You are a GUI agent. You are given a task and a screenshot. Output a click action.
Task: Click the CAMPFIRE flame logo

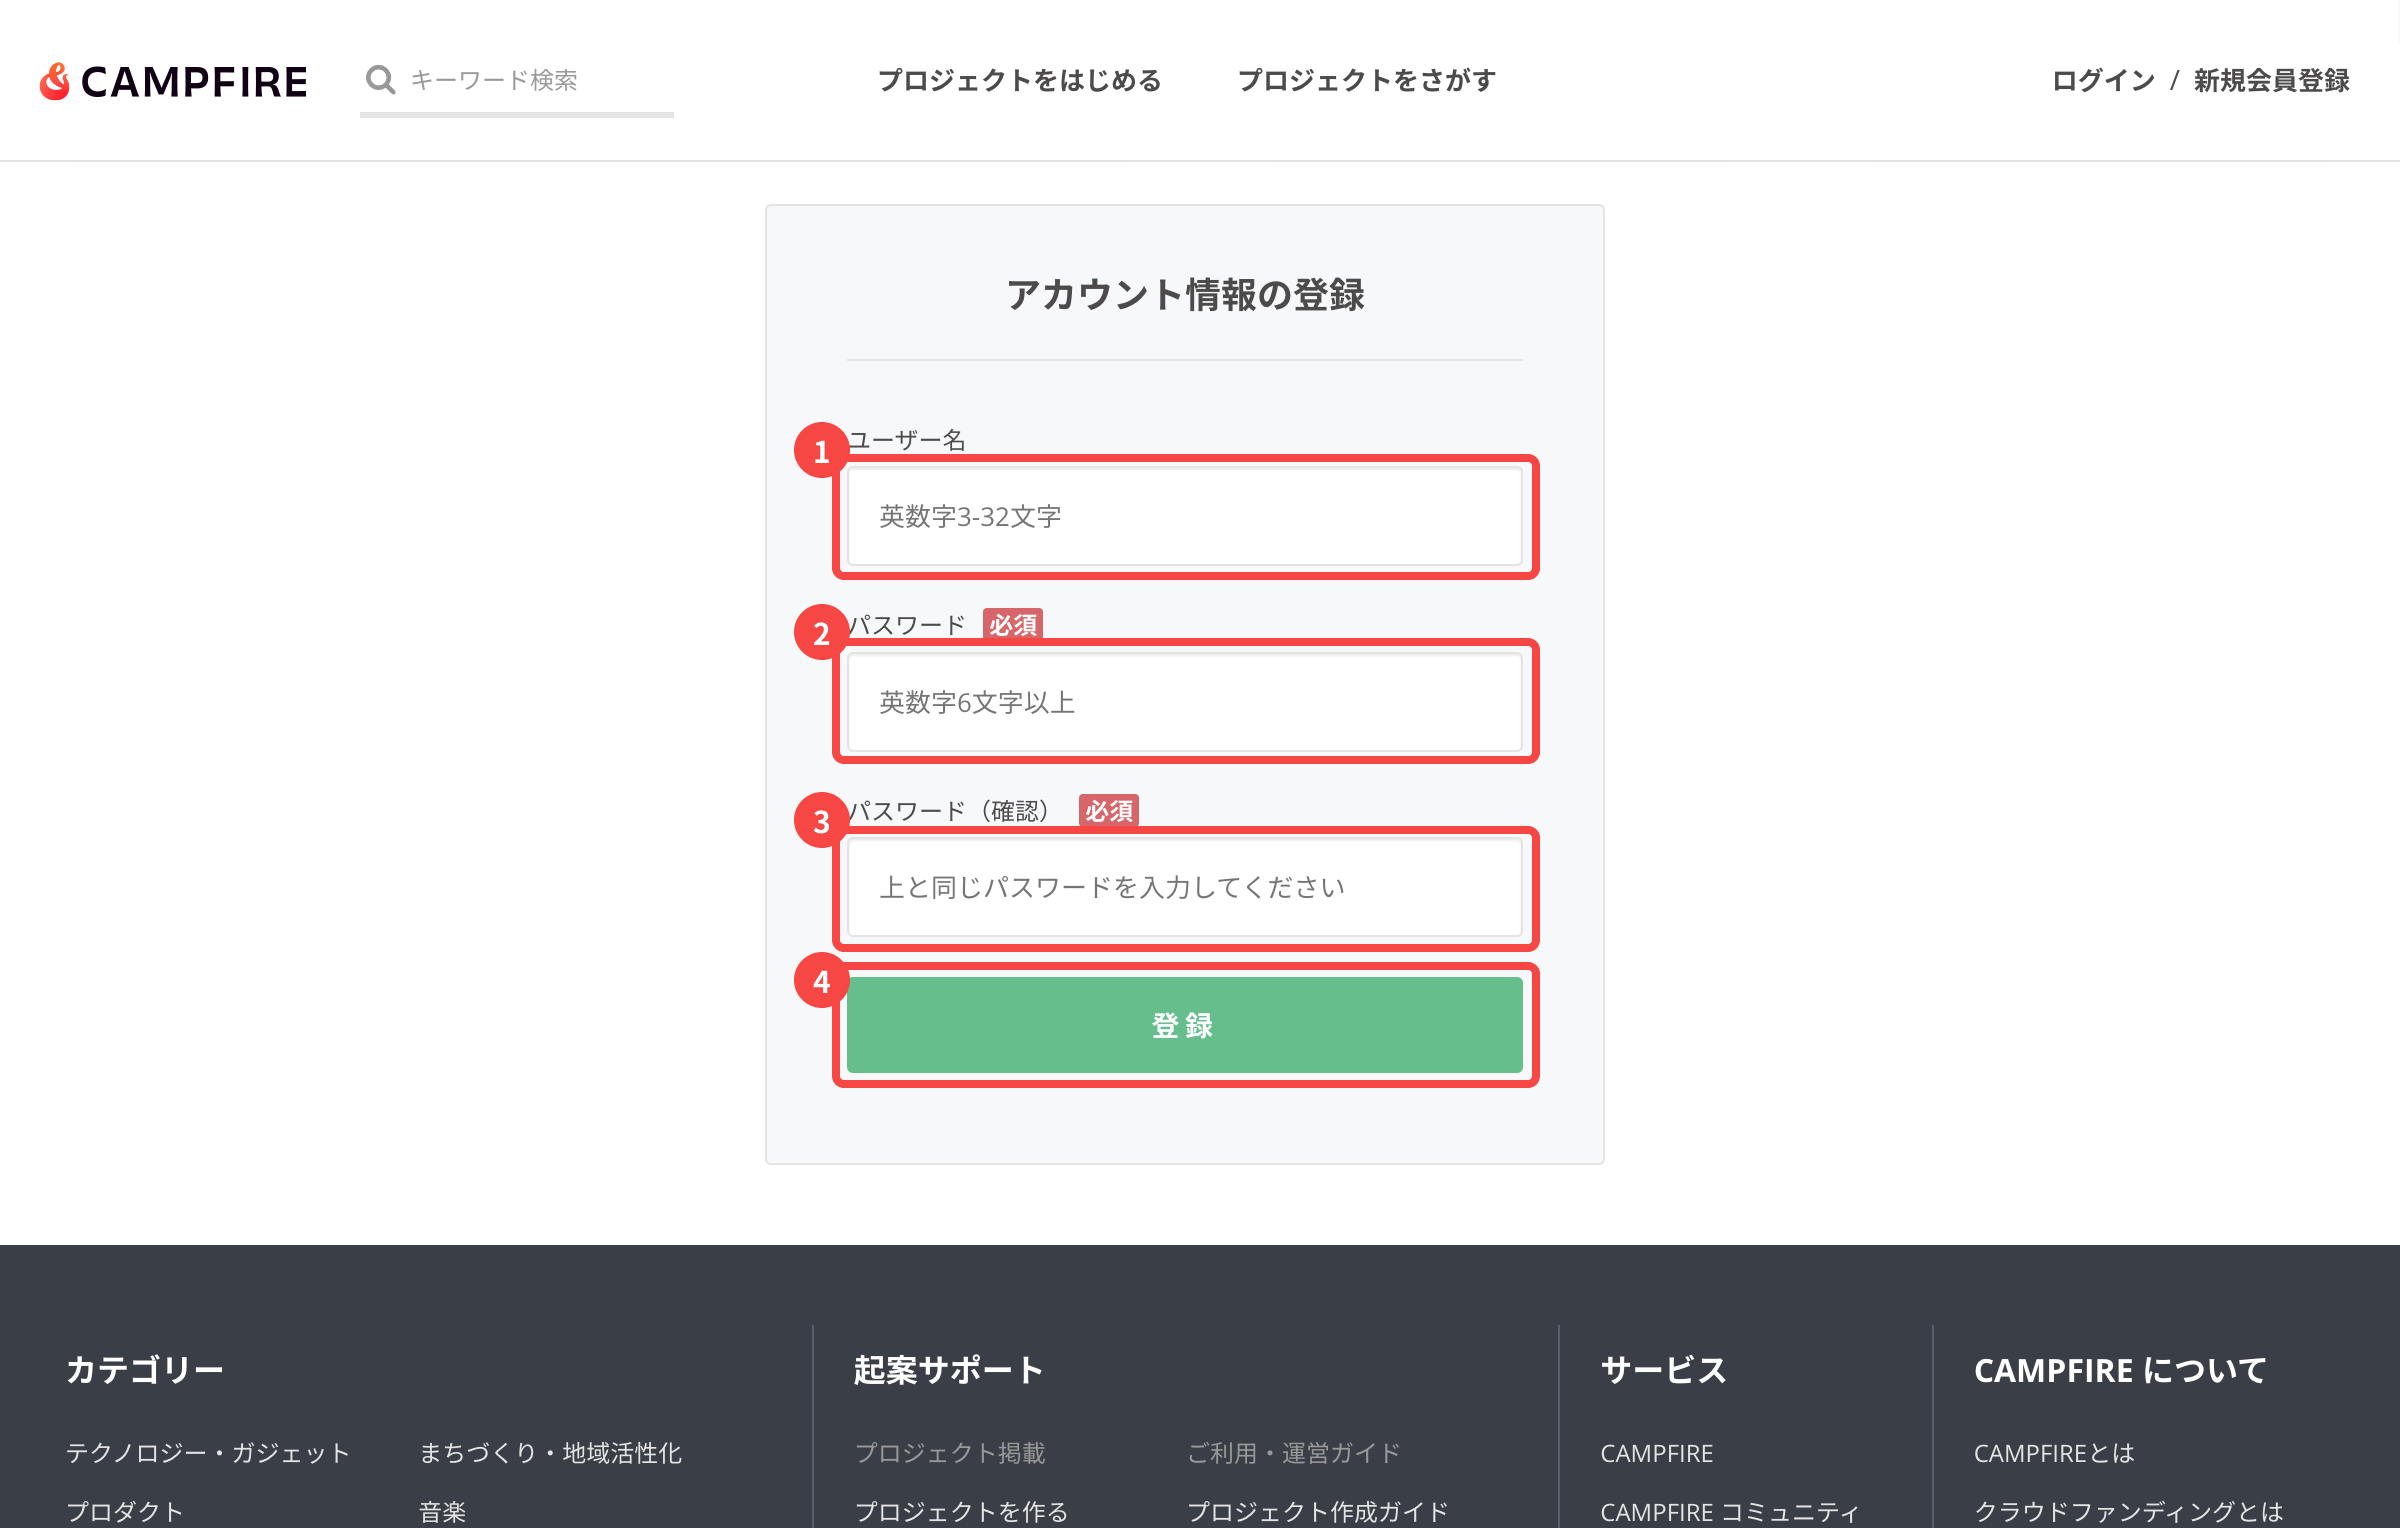tap(55, 81)
